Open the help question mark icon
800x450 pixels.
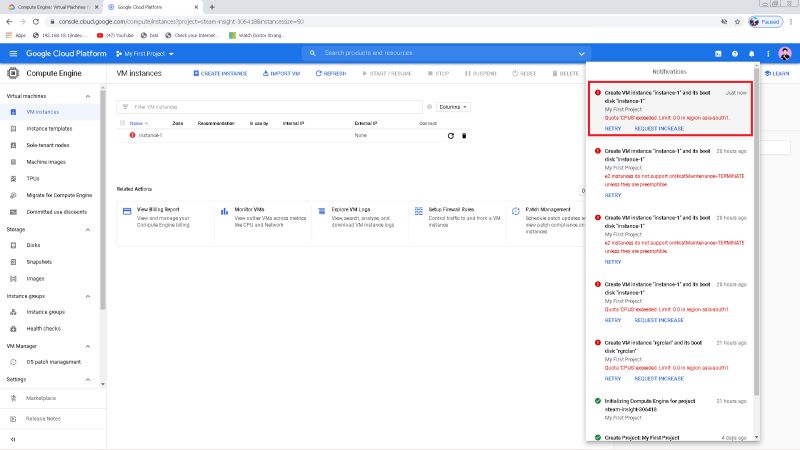point(735,54)
